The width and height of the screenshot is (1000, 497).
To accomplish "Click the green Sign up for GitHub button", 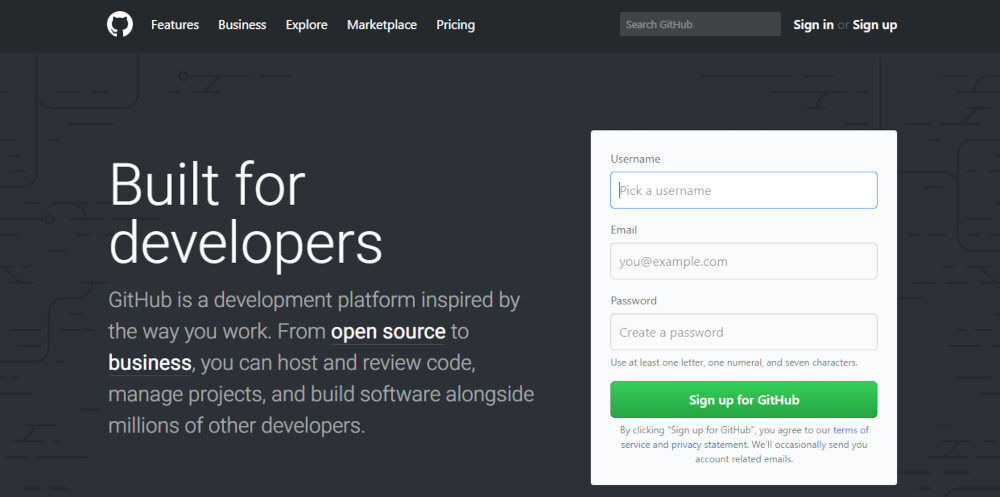I will (x=744, y=400).
